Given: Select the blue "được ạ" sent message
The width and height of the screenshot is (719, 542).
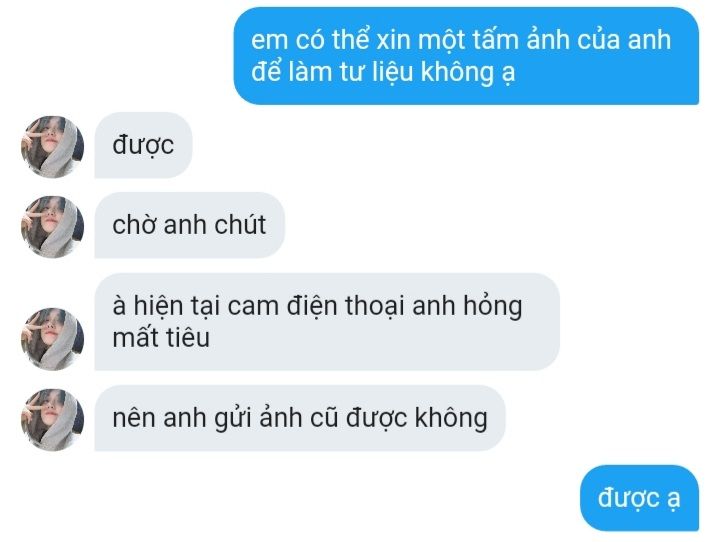Looking at the screenshot, I should pyautogui.click(x=639, y=498).
